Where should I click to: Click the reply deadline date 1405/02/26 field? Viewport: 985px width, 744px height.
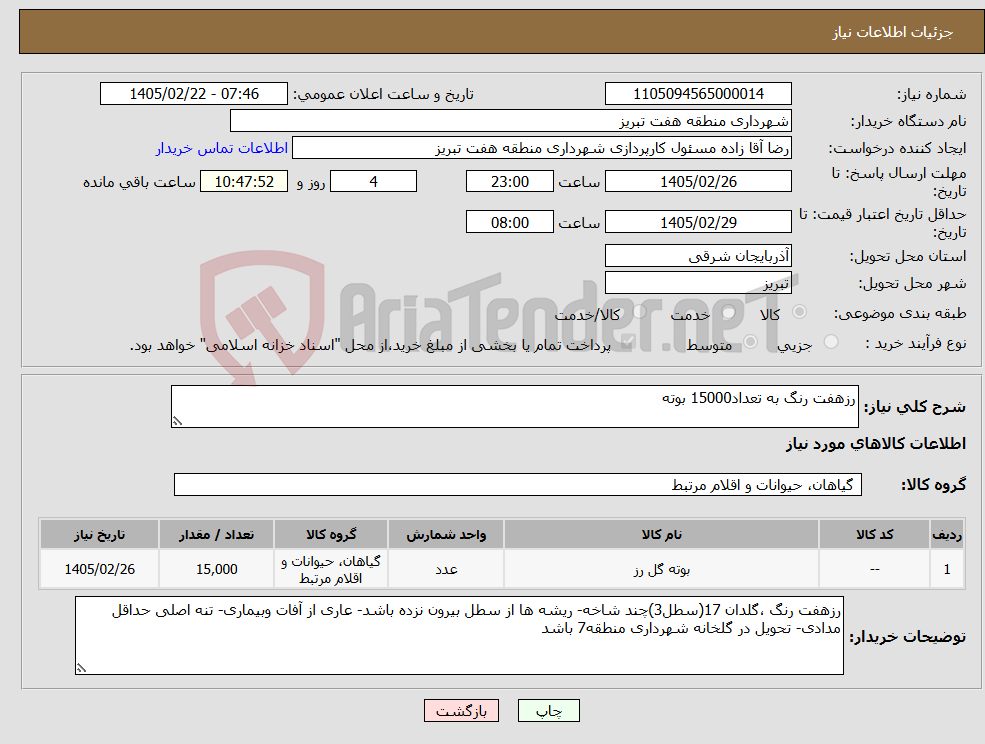coord(698,182)
